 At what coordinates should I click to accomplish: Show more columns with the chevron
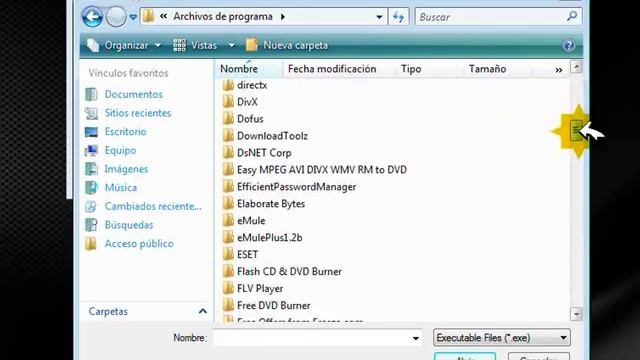click(558, 70)
